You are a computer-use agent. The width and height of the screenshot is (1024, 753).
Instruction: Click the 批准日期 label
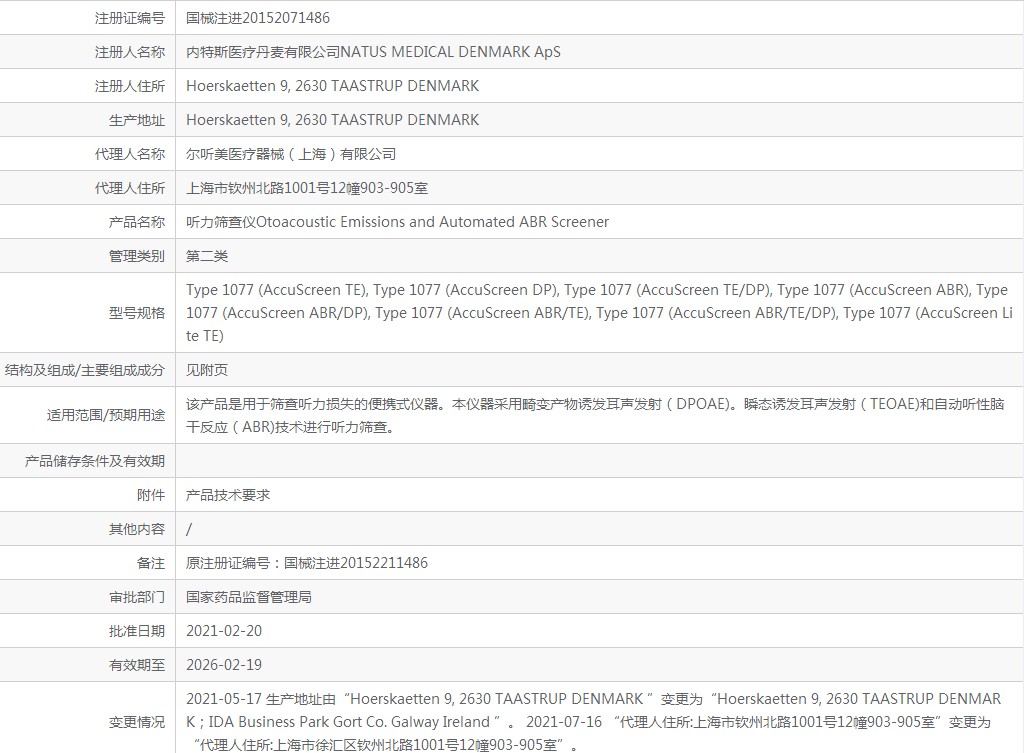[x=137, y=631]
